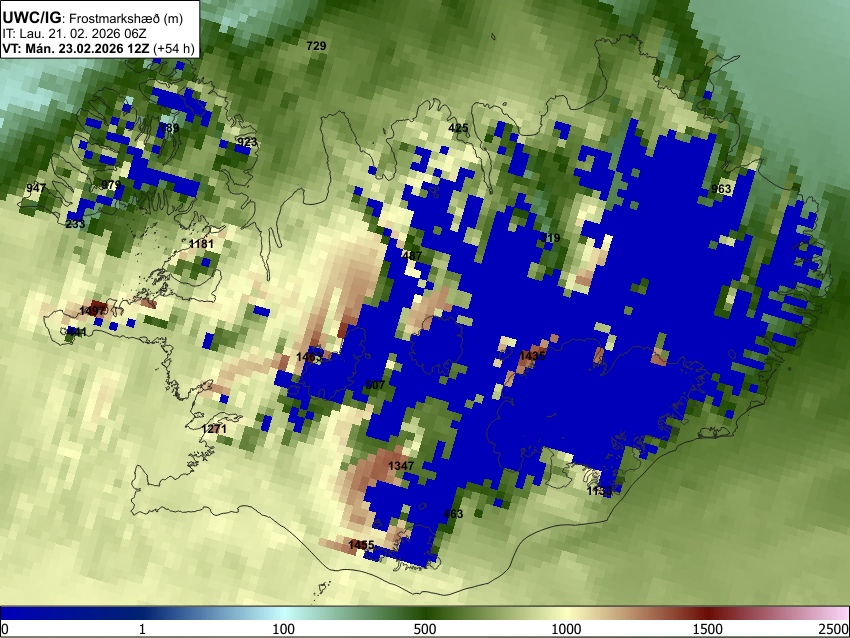This screenshot has height=638, width=850.
Task: Click the legend tick label 2500
Action: (x=834, y=629)
